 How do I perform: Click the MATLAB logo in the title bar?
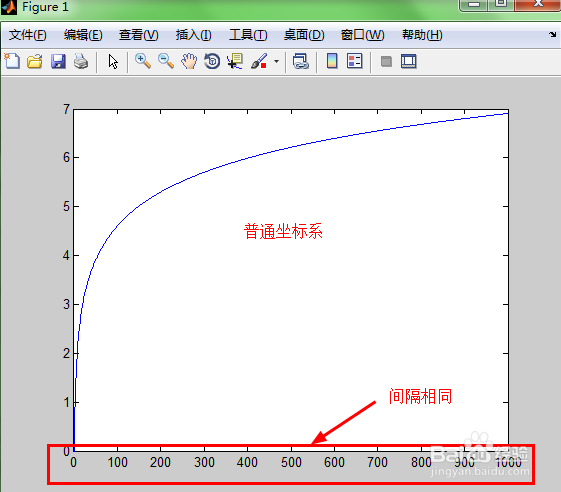coord(9,7)
